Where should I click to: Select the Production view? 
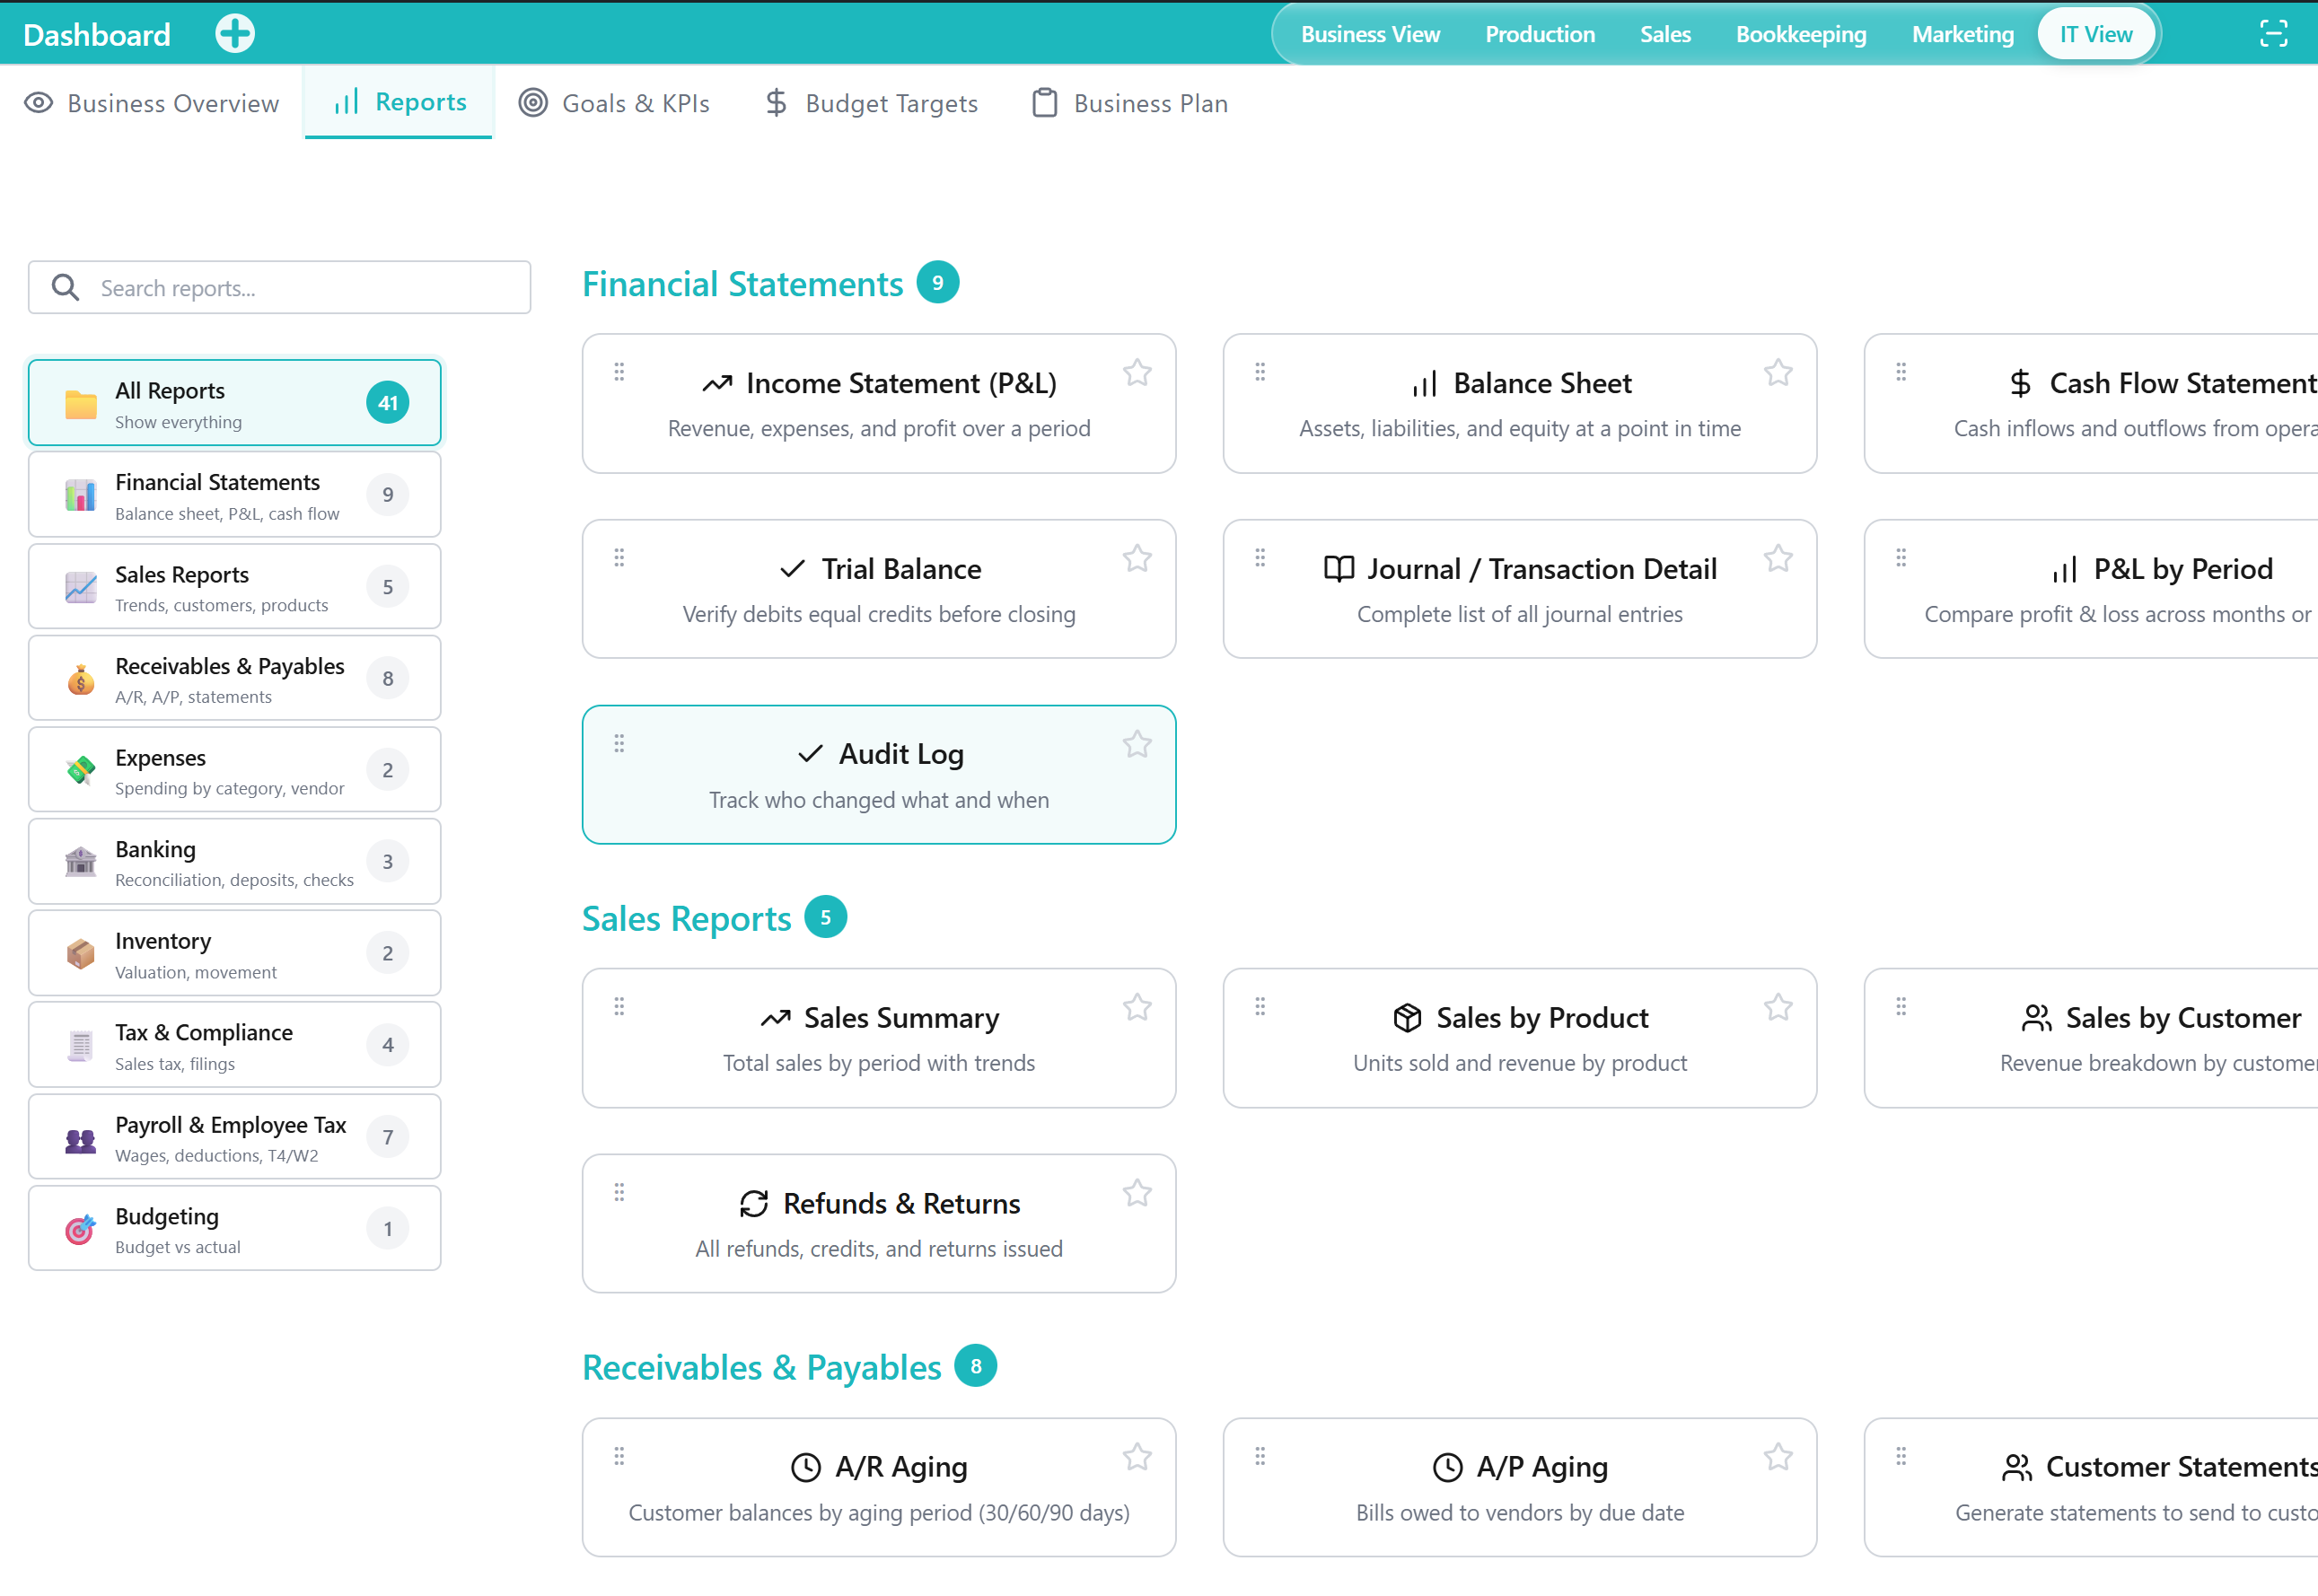[1539, 34]
